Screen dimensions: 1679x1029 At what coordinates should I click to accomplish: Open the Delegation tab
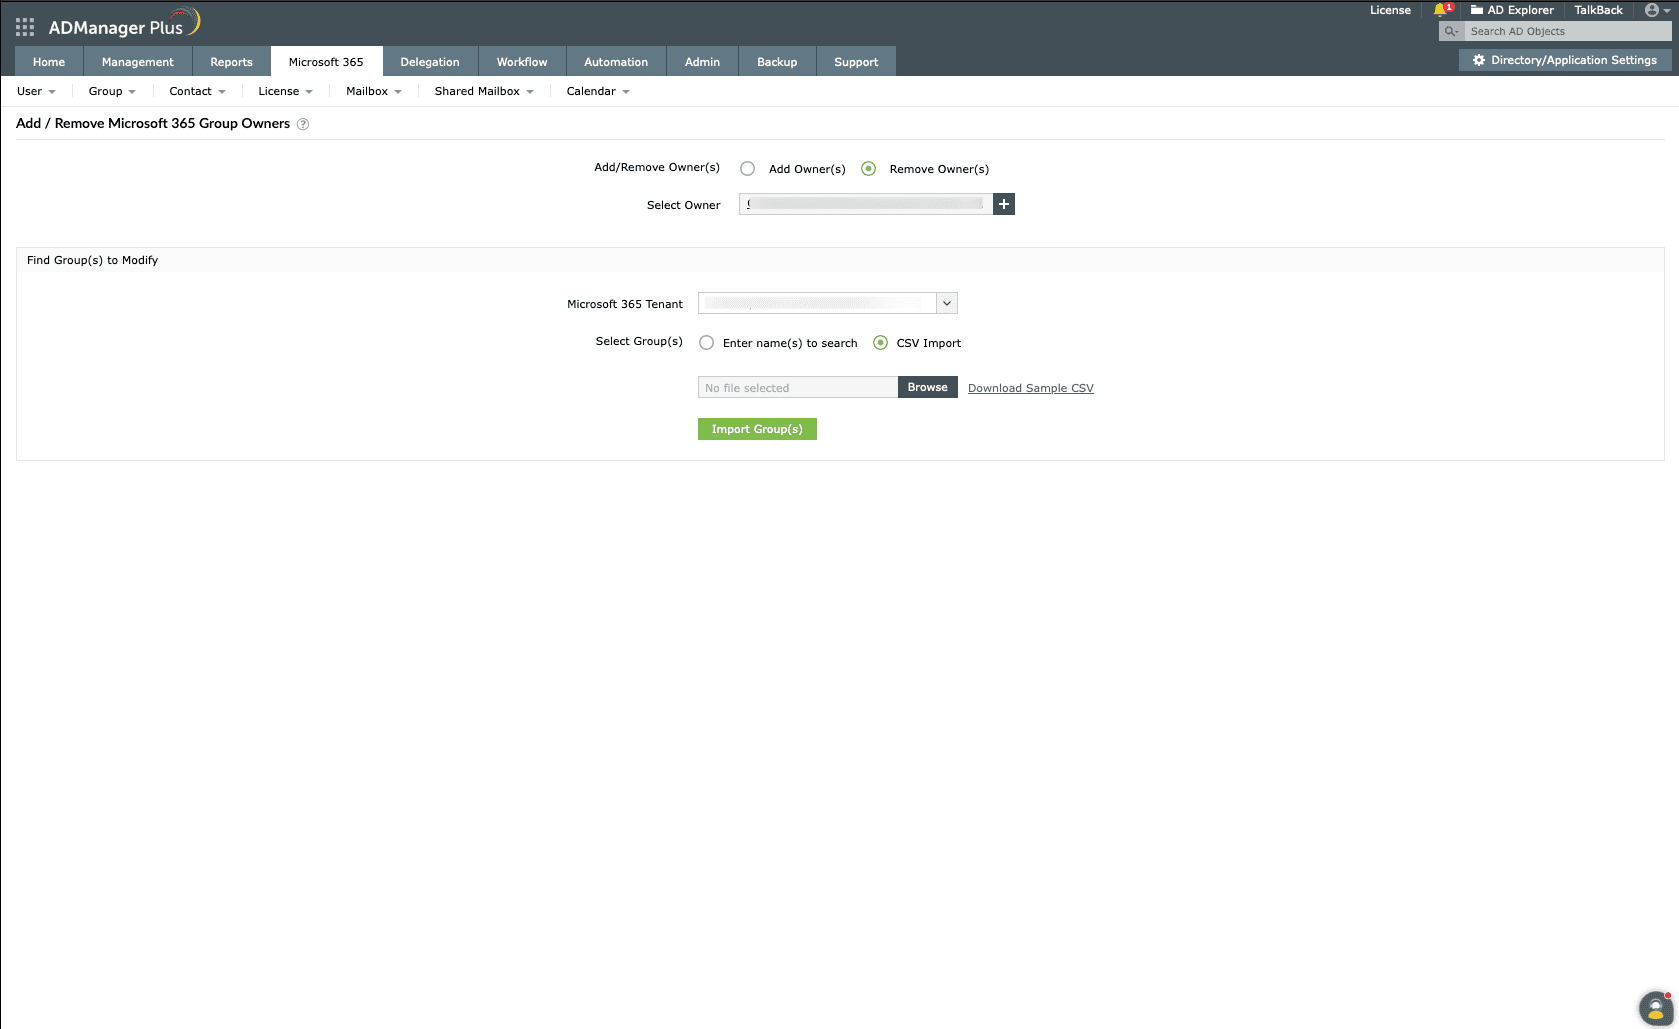click(x=430, y=61)
